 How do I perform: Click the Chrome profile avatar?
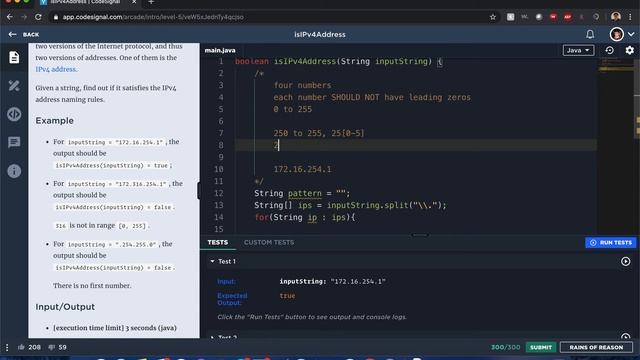[616, 17]
